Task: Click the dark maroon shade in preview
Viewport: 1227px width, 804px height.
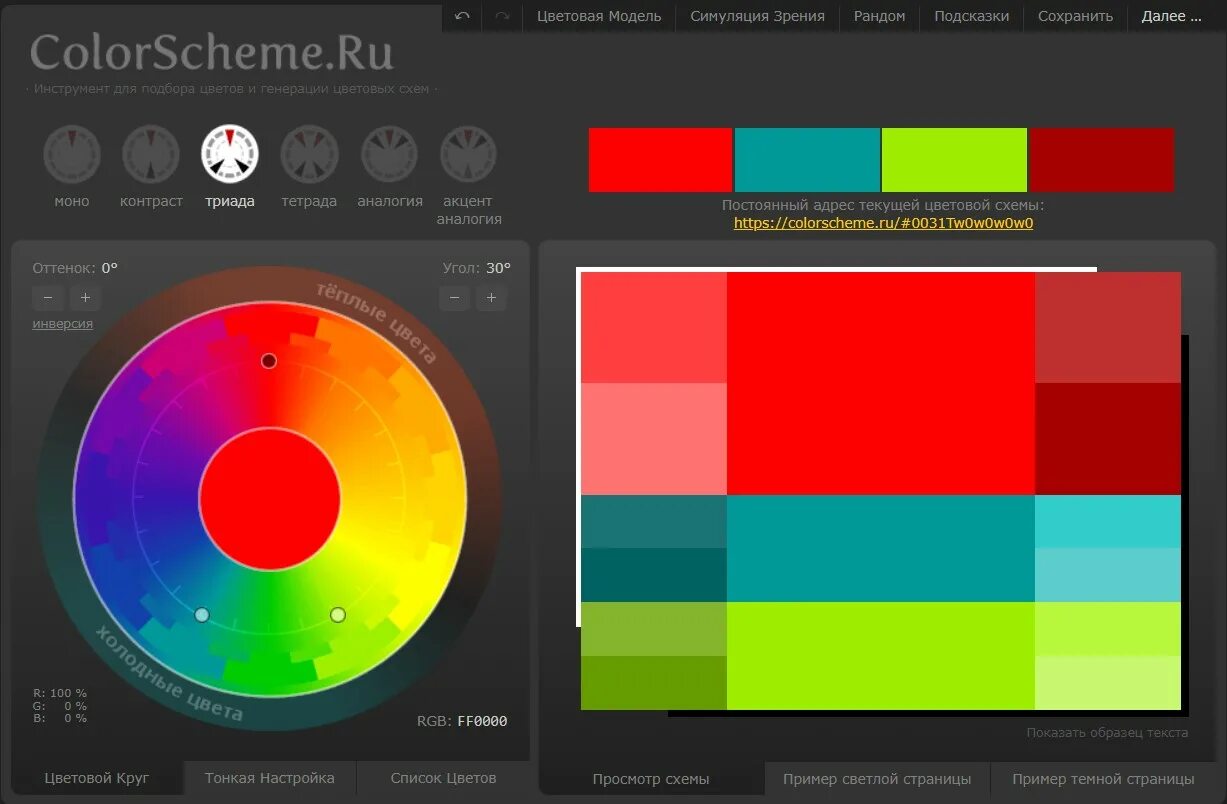Action: tap(1108, 439)
